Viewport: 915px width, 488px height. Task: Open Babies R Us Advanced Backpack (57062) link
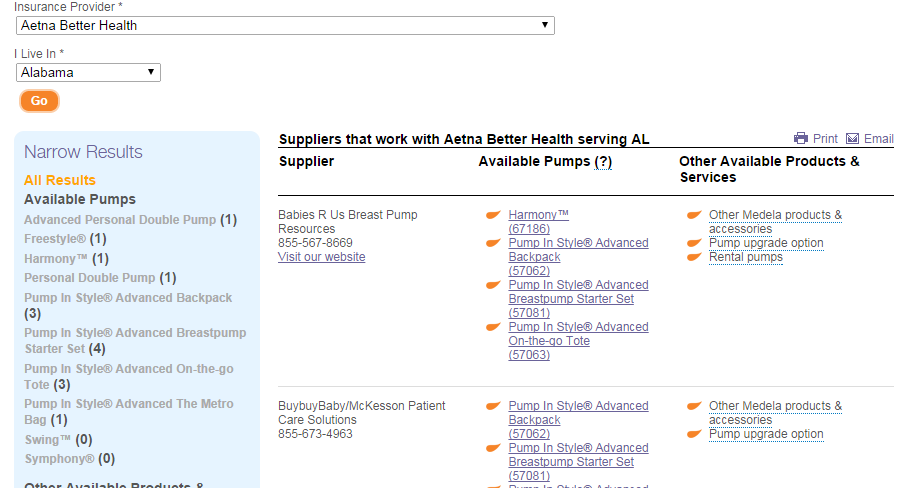(x=578, y=257)
